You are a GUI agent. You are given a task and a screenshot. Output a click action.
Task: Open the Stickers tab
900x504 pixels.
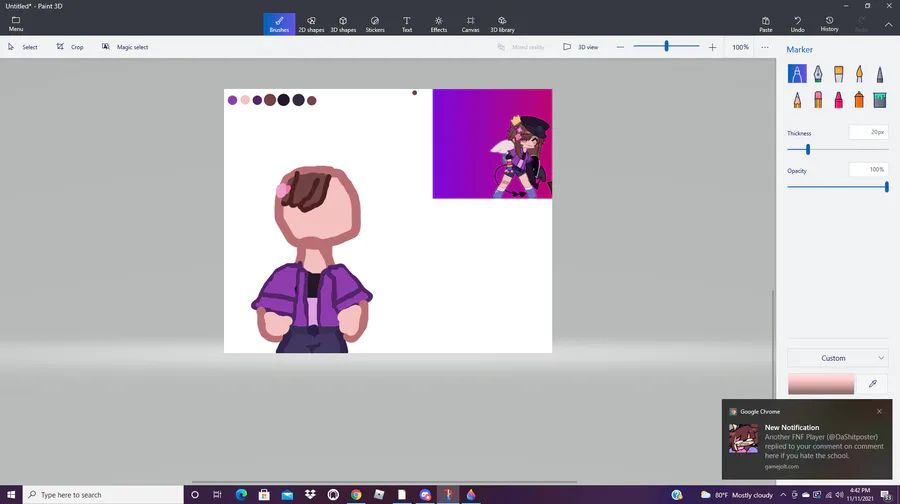click(x=375, y=24)
